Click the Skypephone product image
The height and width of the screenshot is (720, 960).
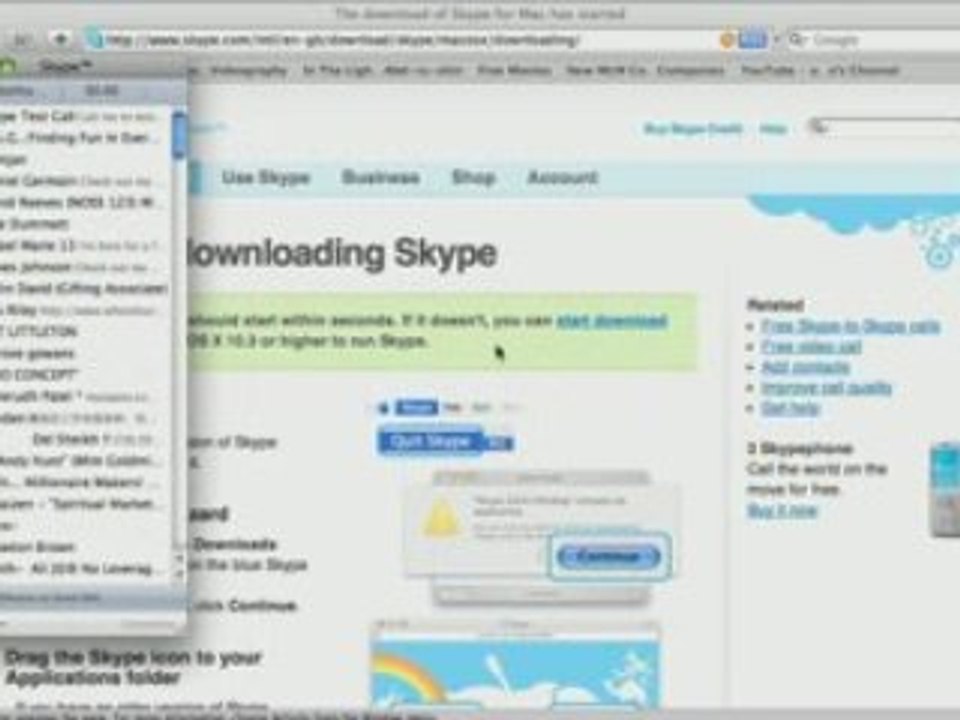945,490
